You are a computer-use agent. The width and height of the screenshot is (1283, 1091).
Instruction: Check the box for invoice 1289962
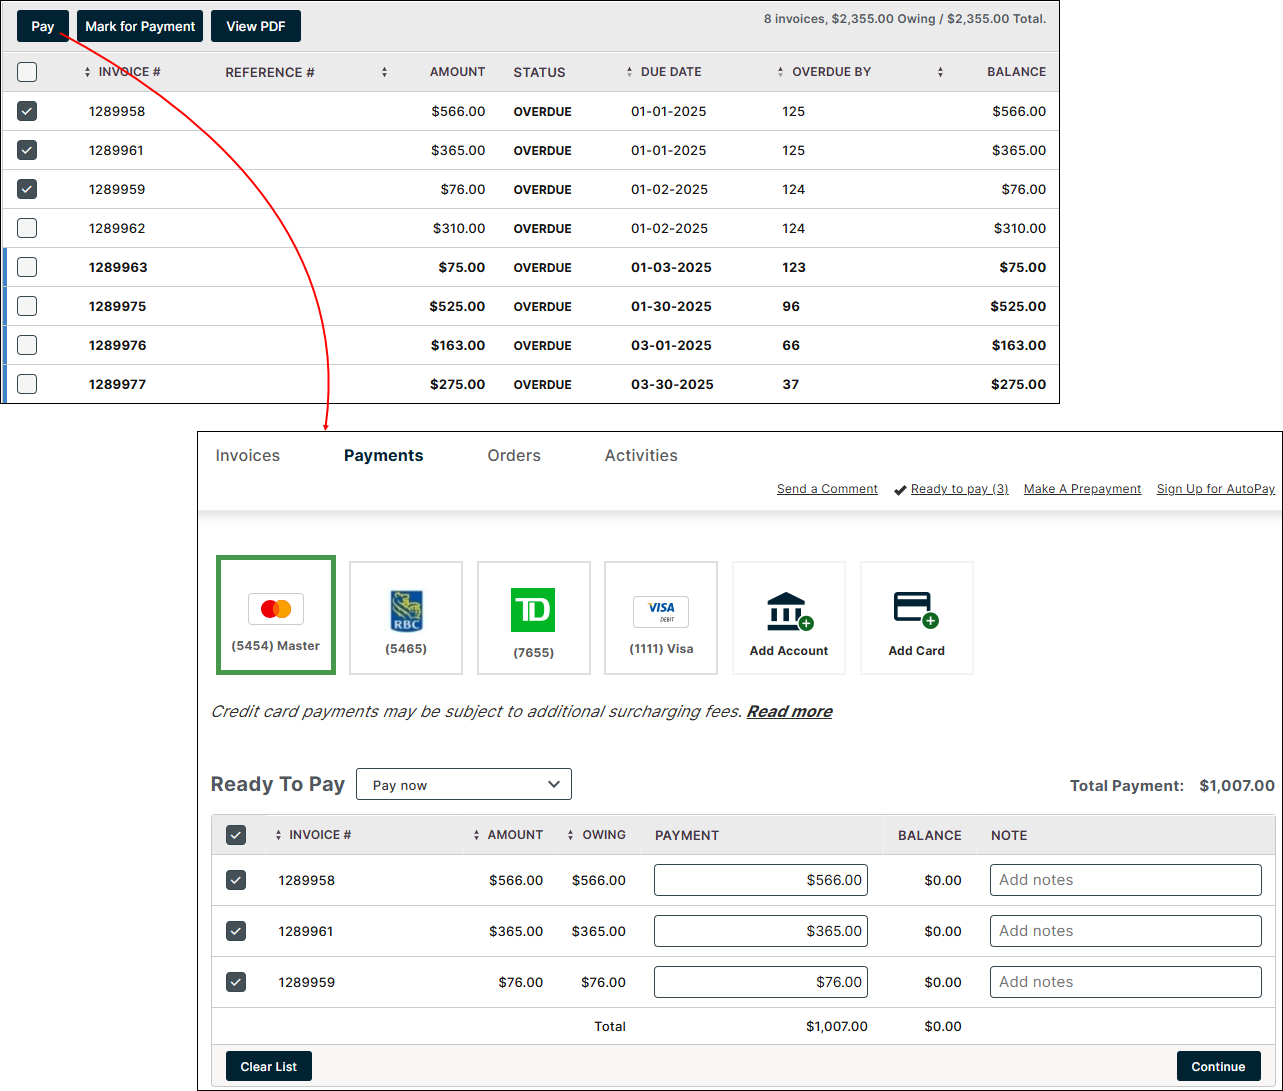coord(27,228)
